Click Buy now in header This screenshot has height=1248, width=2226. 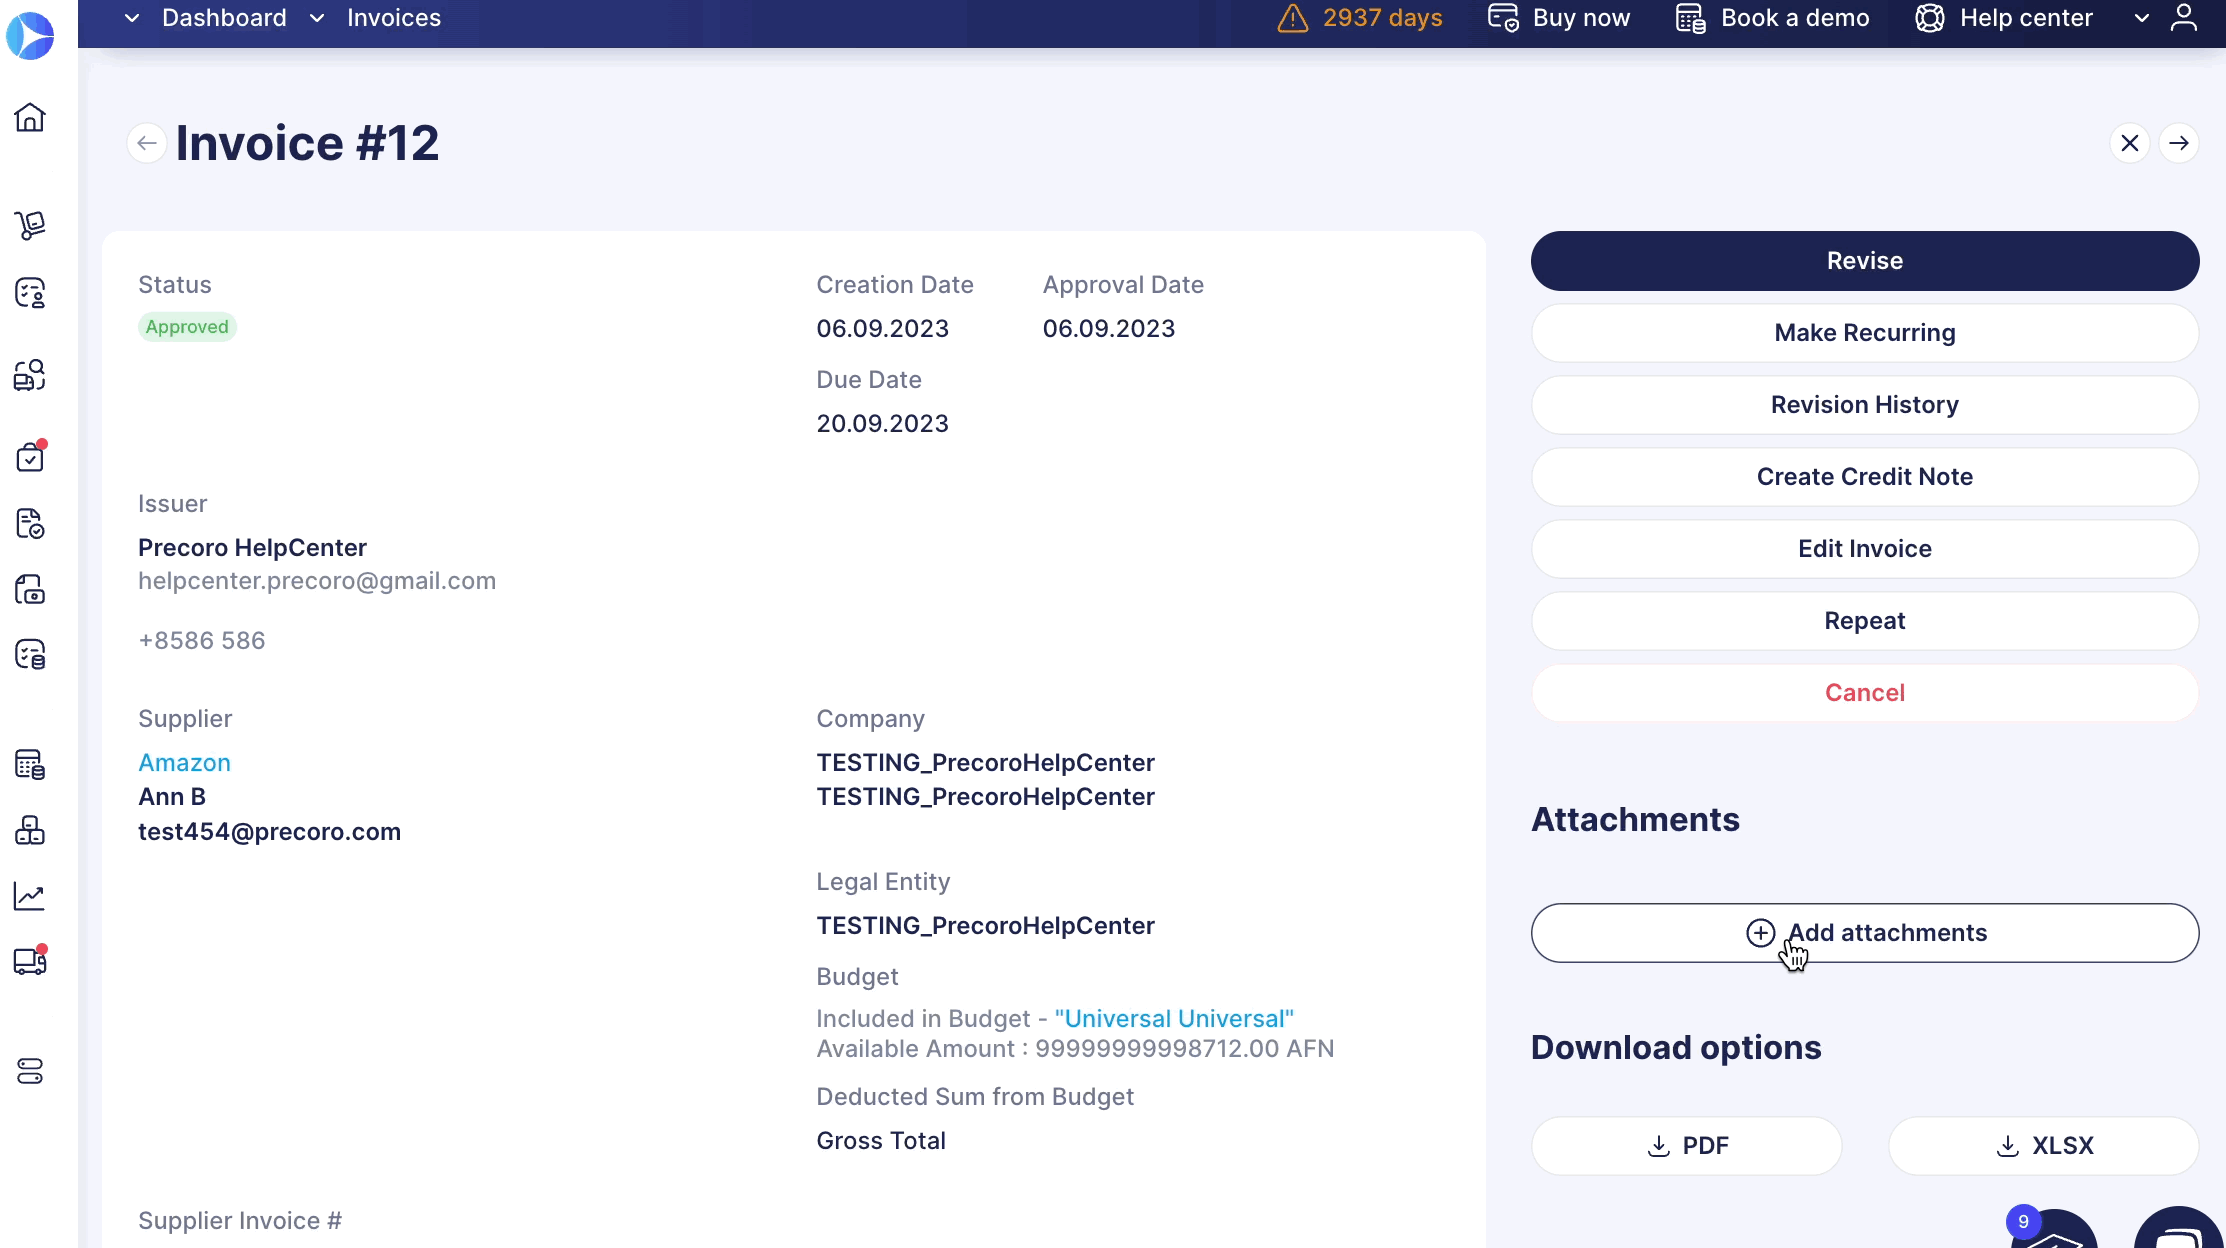1559,18
